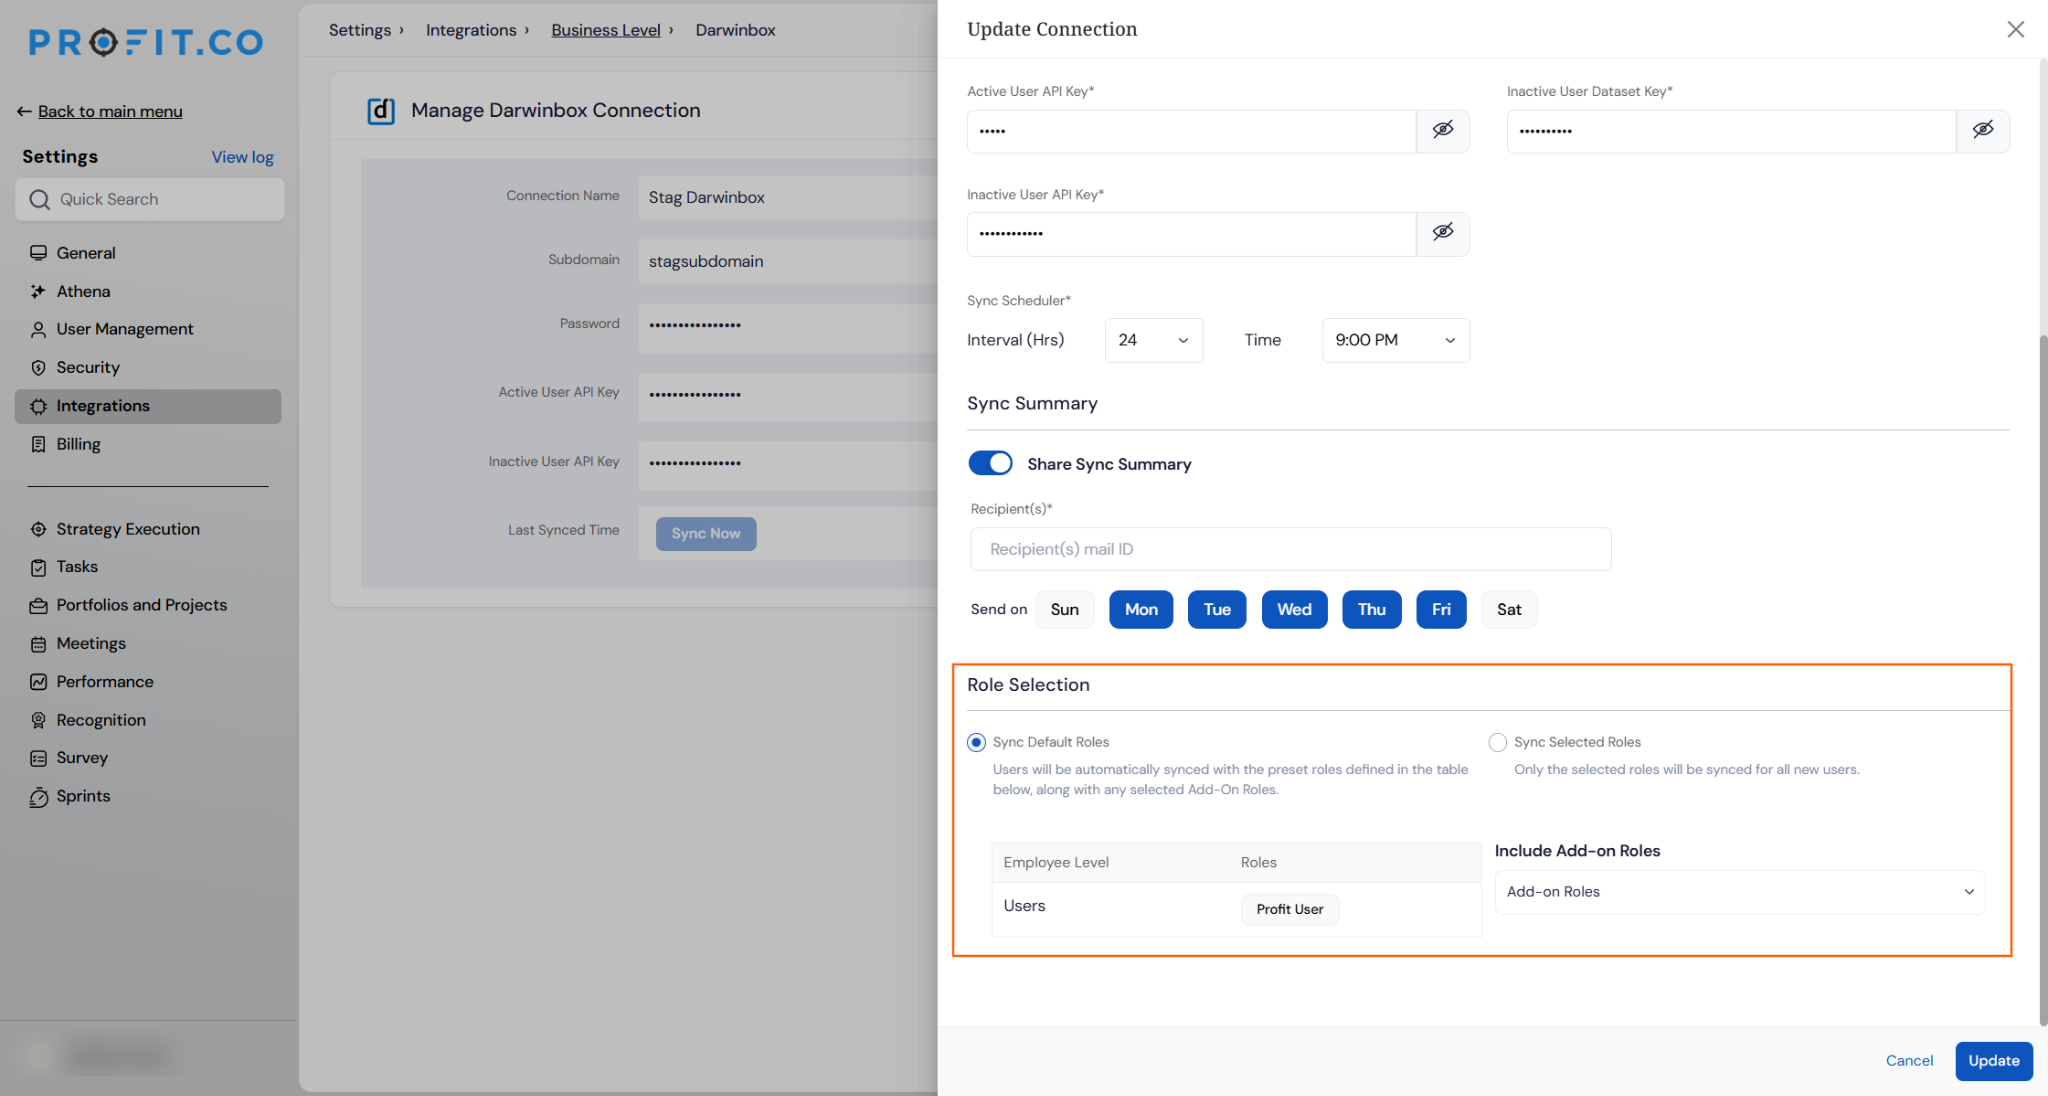The width and height of the screenshot is (2048, 1096).
Task: Click the Strategy Execution target icon
Action: click(x=38, y=529)
